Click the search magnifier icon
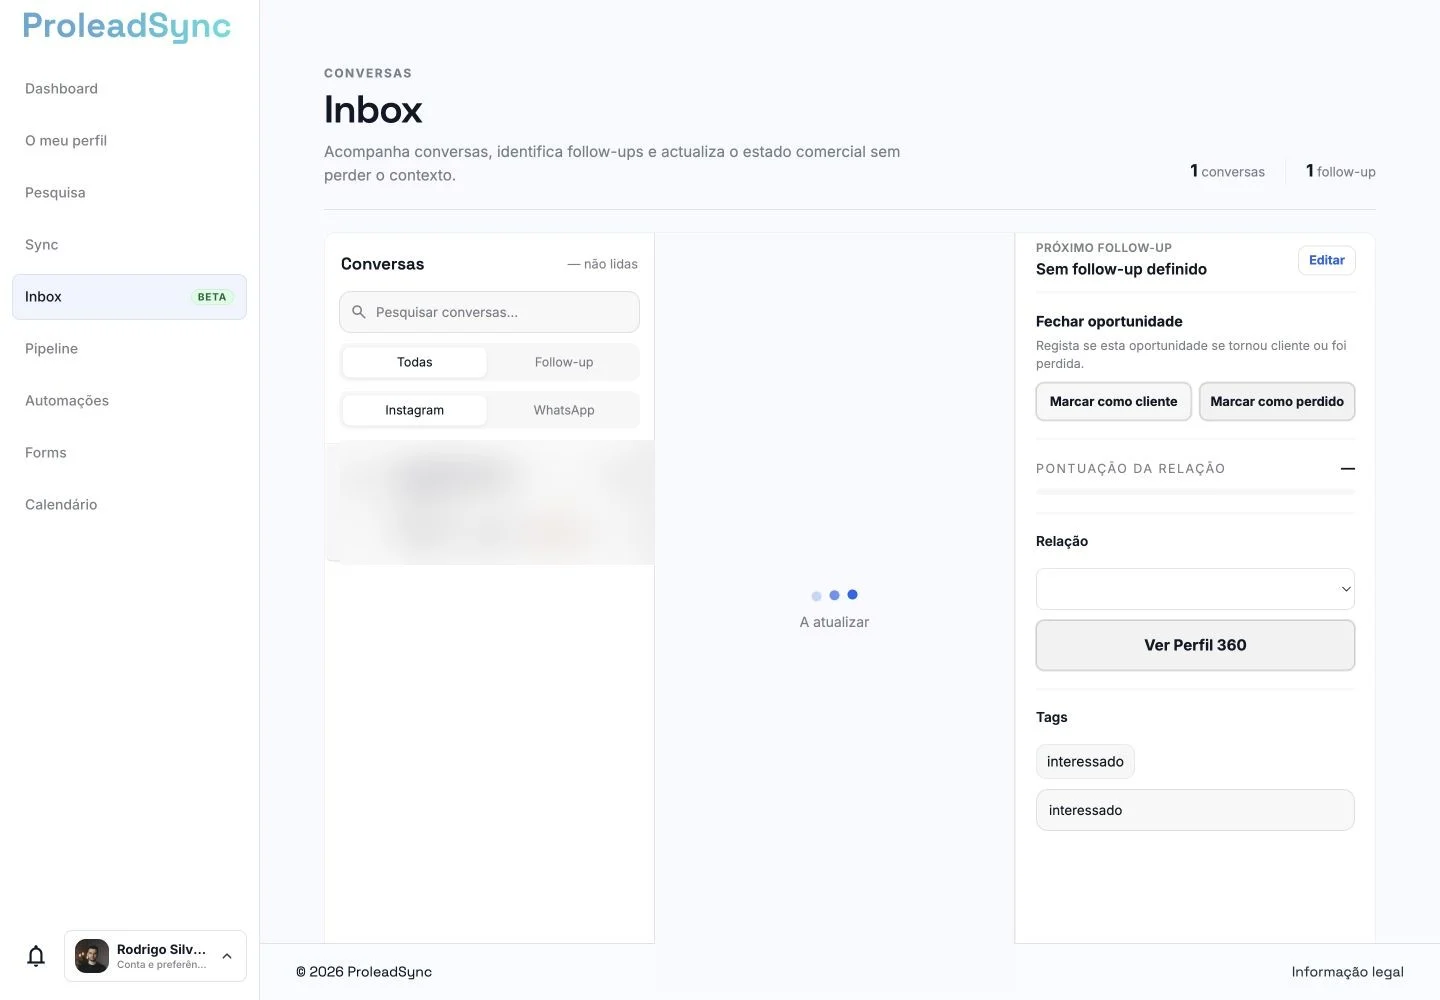Image resolution: width=1440 pixels, height=1000 pixels. tap(359, 312)
